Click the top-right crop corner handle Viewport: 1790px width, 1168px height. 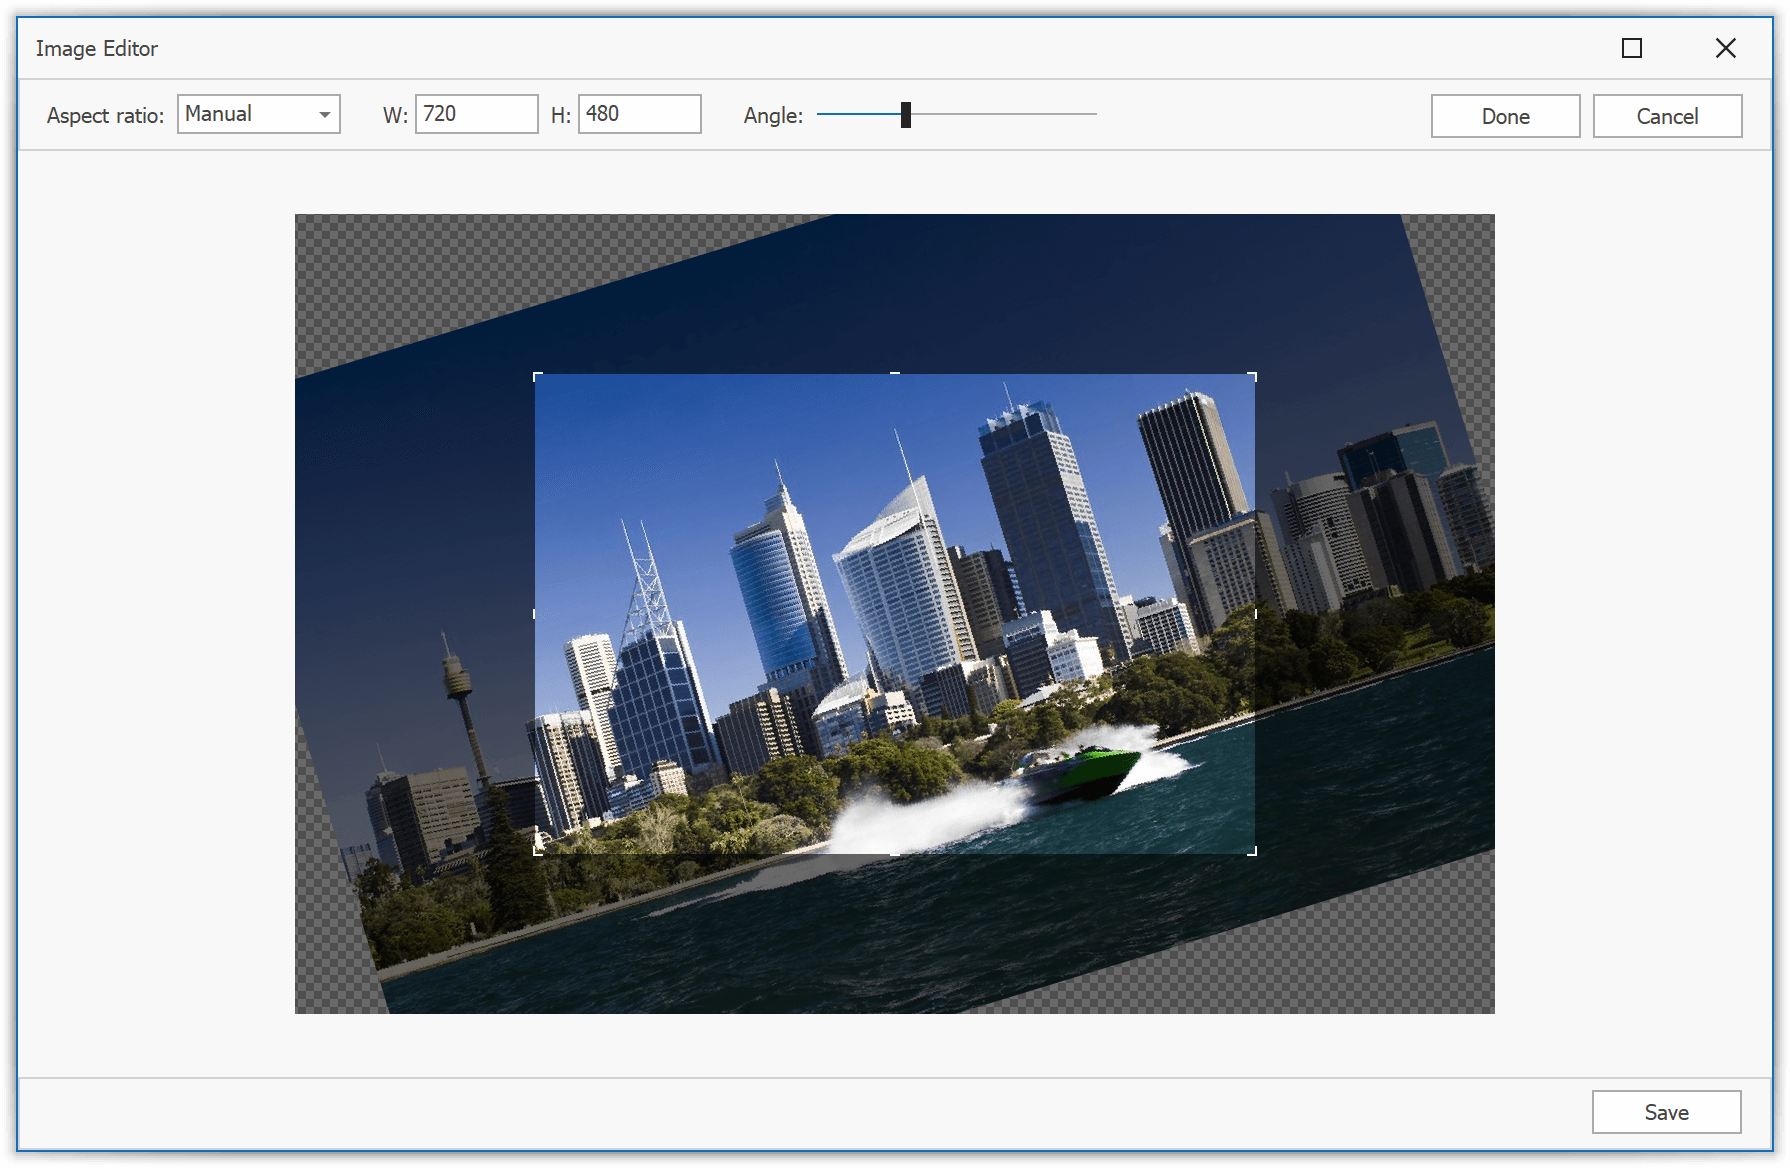click(1254, 375)
